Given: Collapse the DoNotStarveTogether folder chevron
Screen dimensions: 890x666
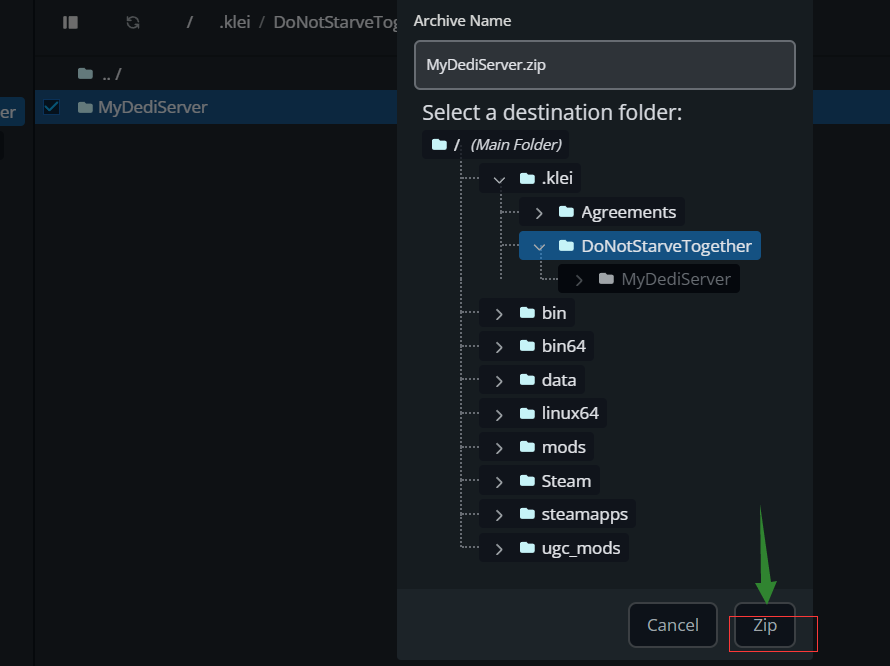Looking at the screenshot, I should tap(539, 246).
